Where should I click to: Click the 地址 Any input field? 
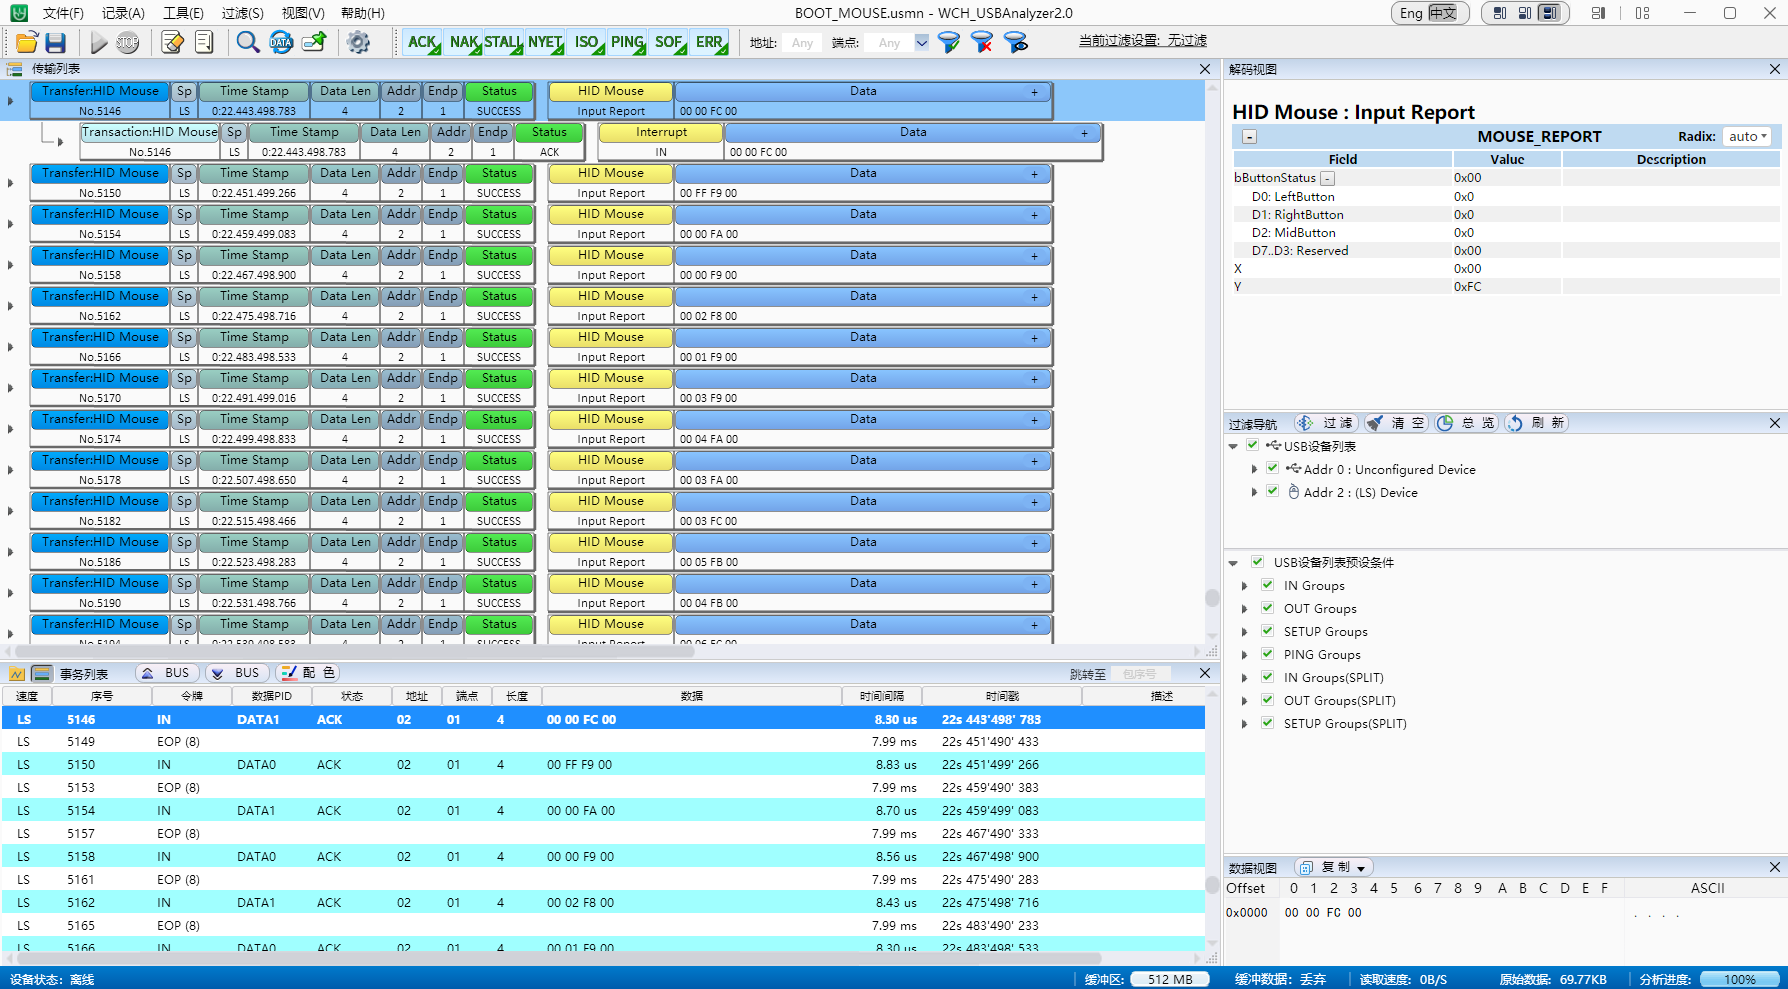click(802, 43)
